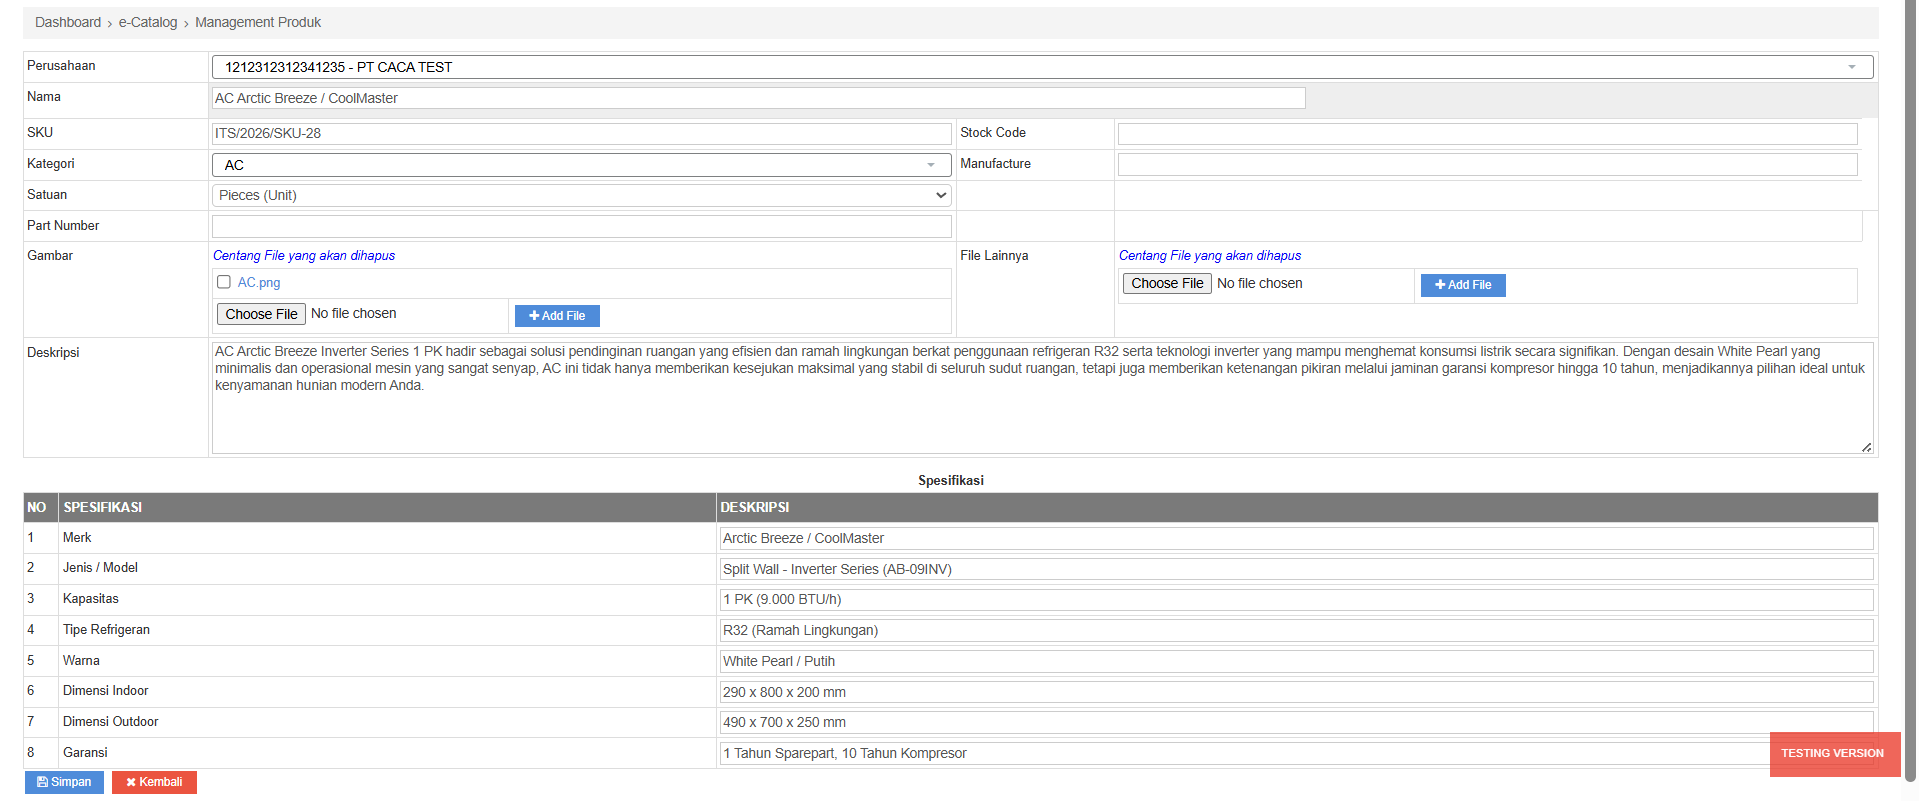Click the page vertical scrollbar

1910,400
